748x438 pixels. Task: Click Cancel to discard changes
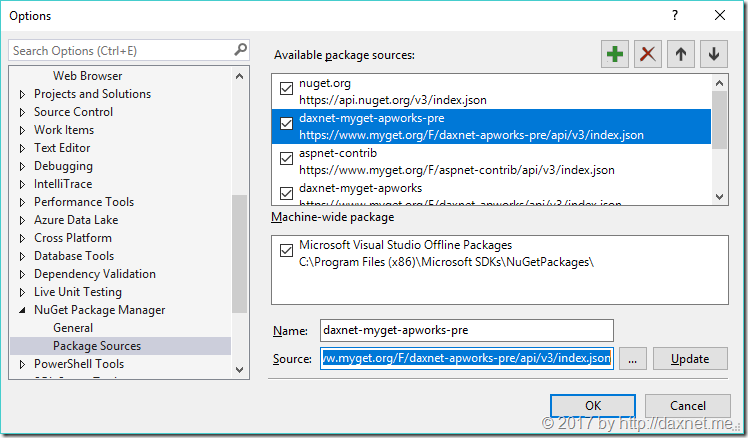[687, 406]
